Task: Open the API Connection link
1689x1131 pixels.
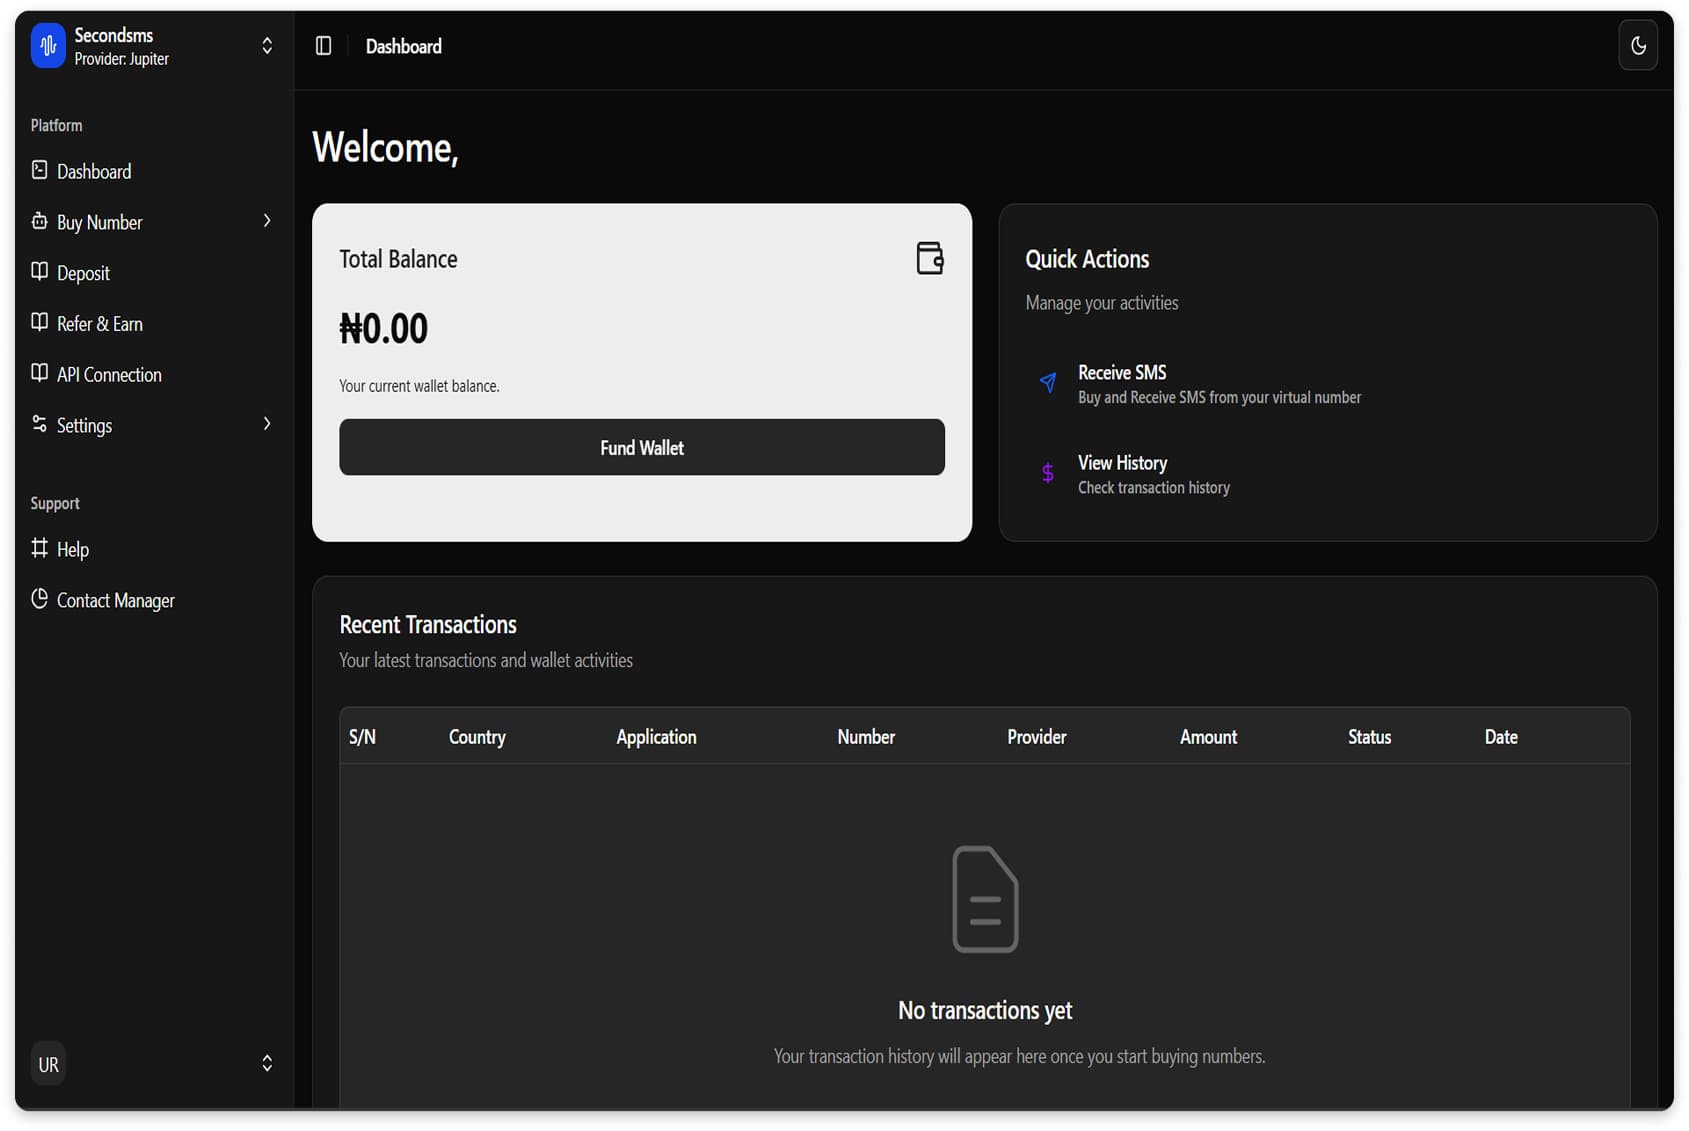Action: [x=109, y=375]
